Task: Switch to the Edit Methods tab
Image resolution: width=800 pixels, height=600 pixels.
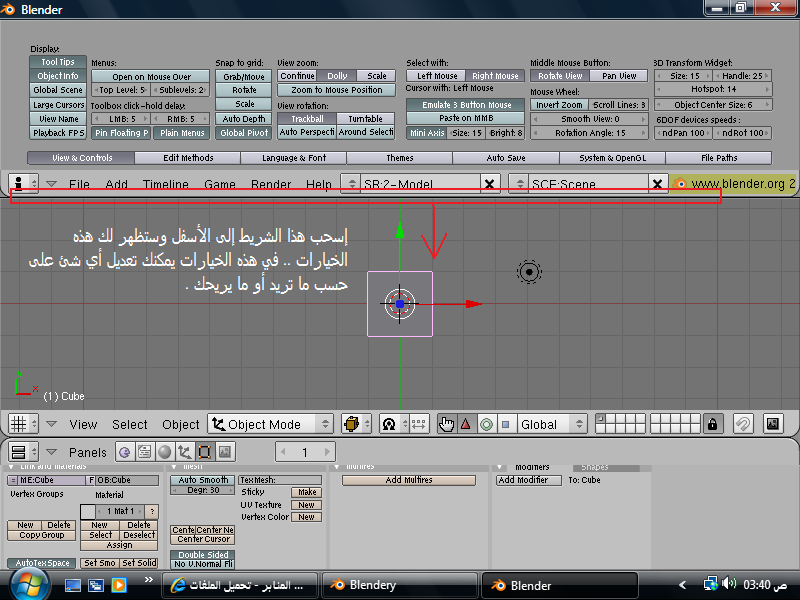Action: tap(188, 158)
